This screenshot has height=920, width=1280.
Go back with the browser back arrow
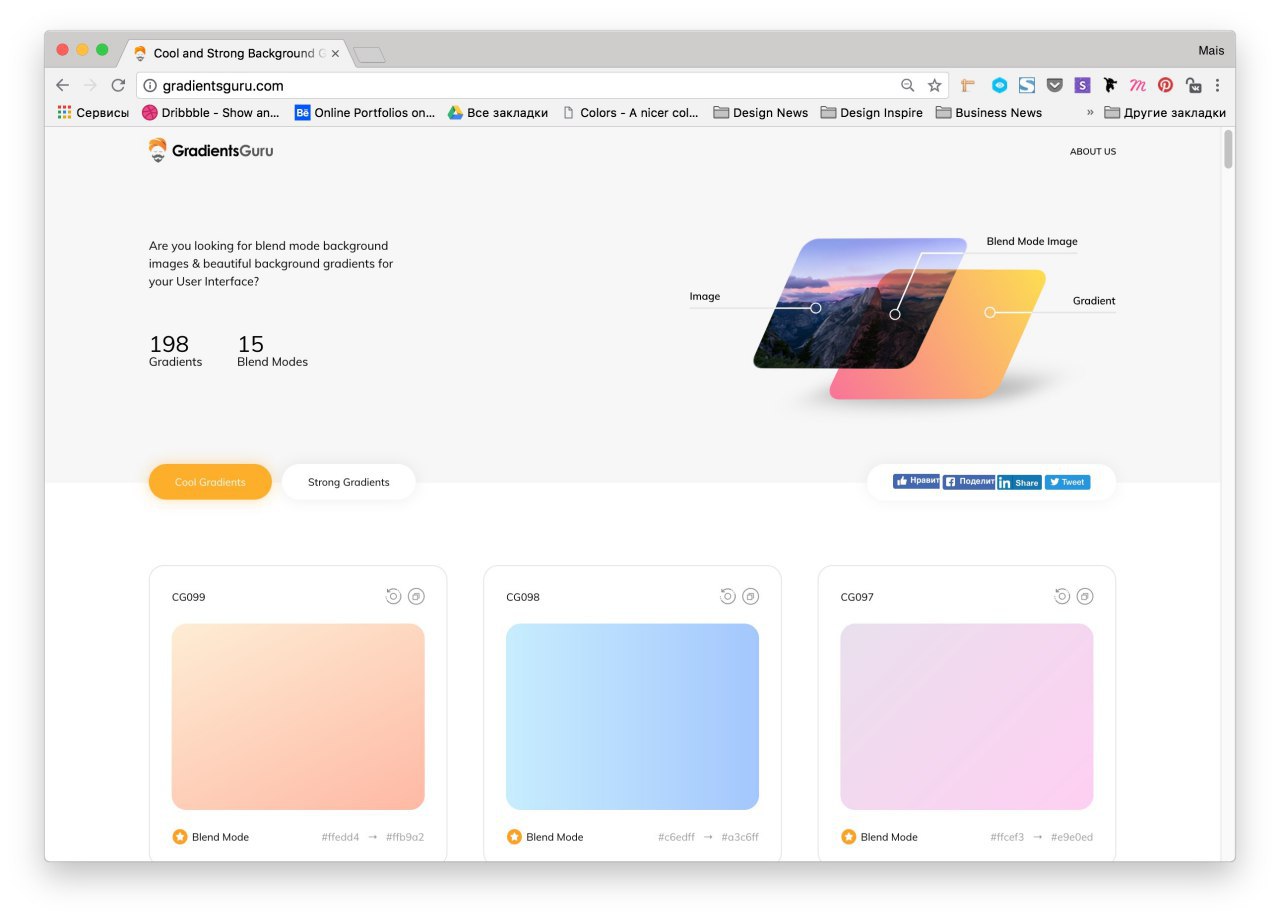62,86
